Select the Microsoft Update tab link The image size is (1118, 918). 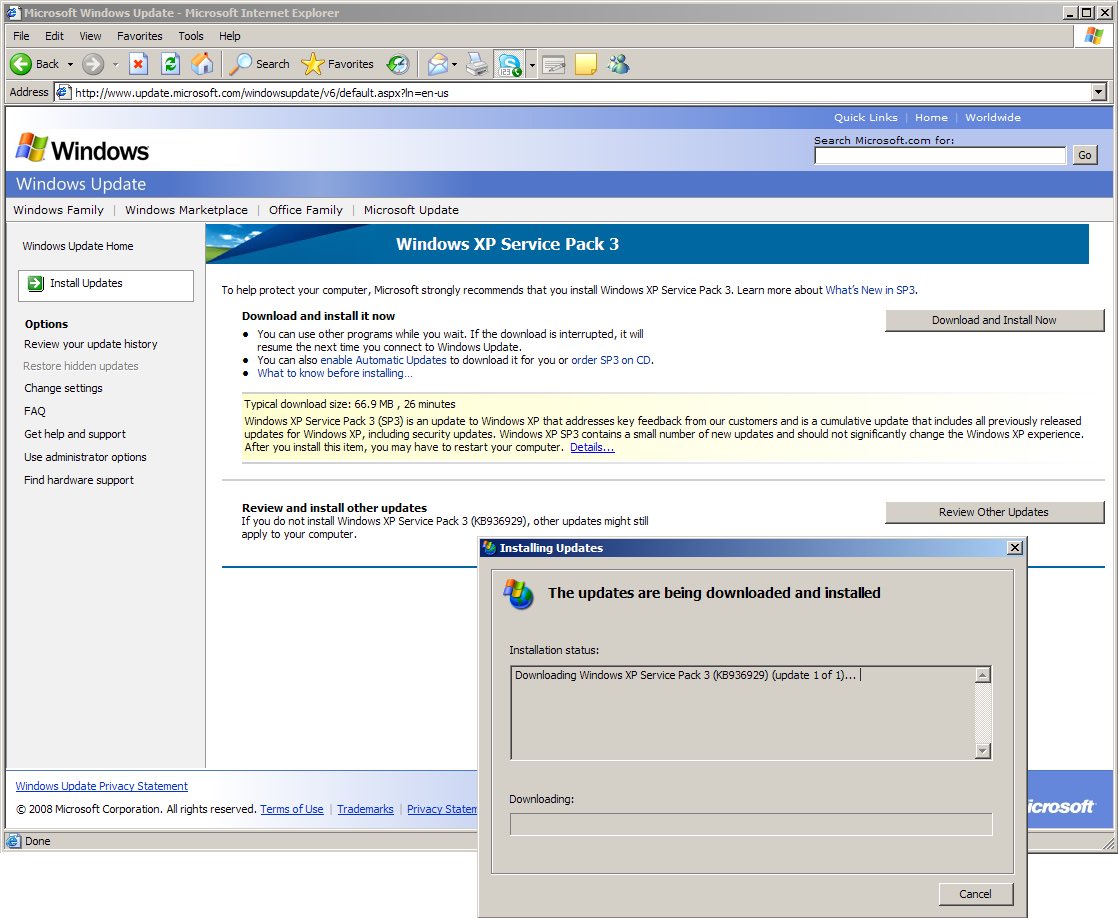[411, 210]
